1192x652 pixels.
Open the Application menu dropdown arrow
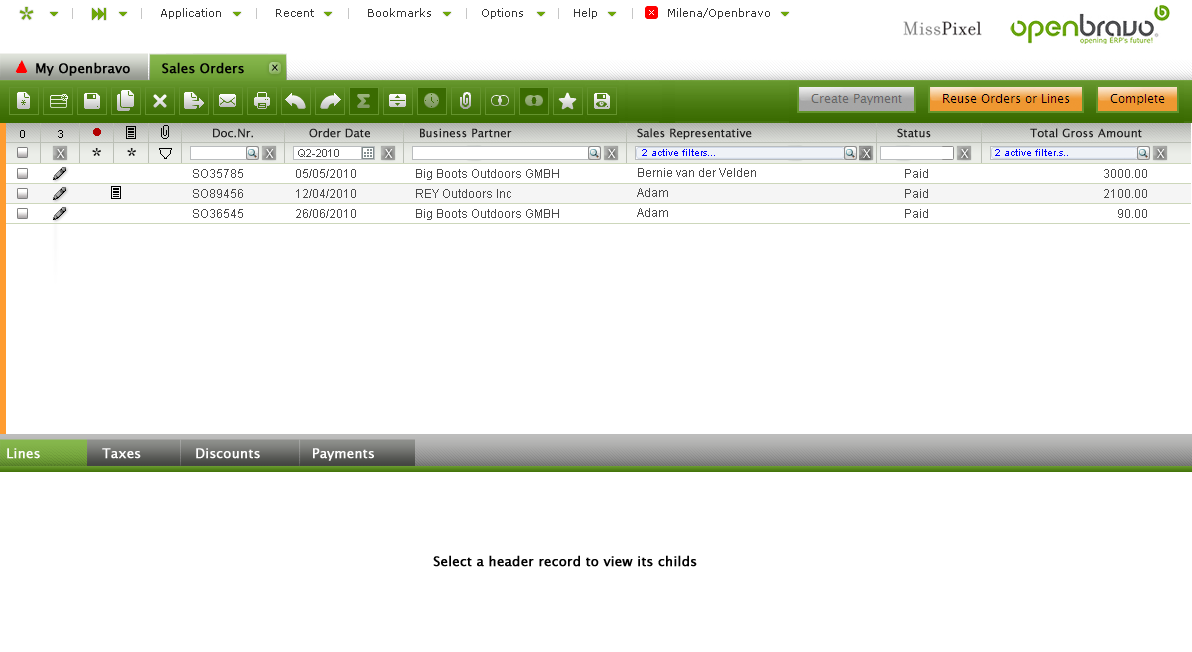point(237,14)
